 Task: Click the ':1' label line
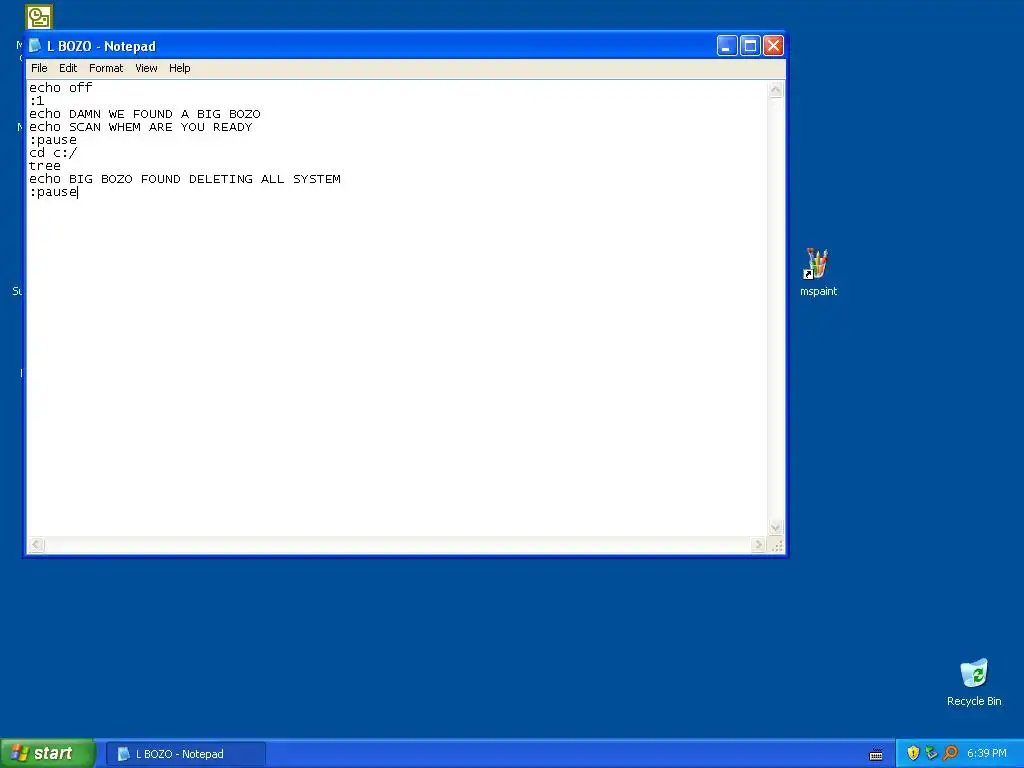(37, 101)
